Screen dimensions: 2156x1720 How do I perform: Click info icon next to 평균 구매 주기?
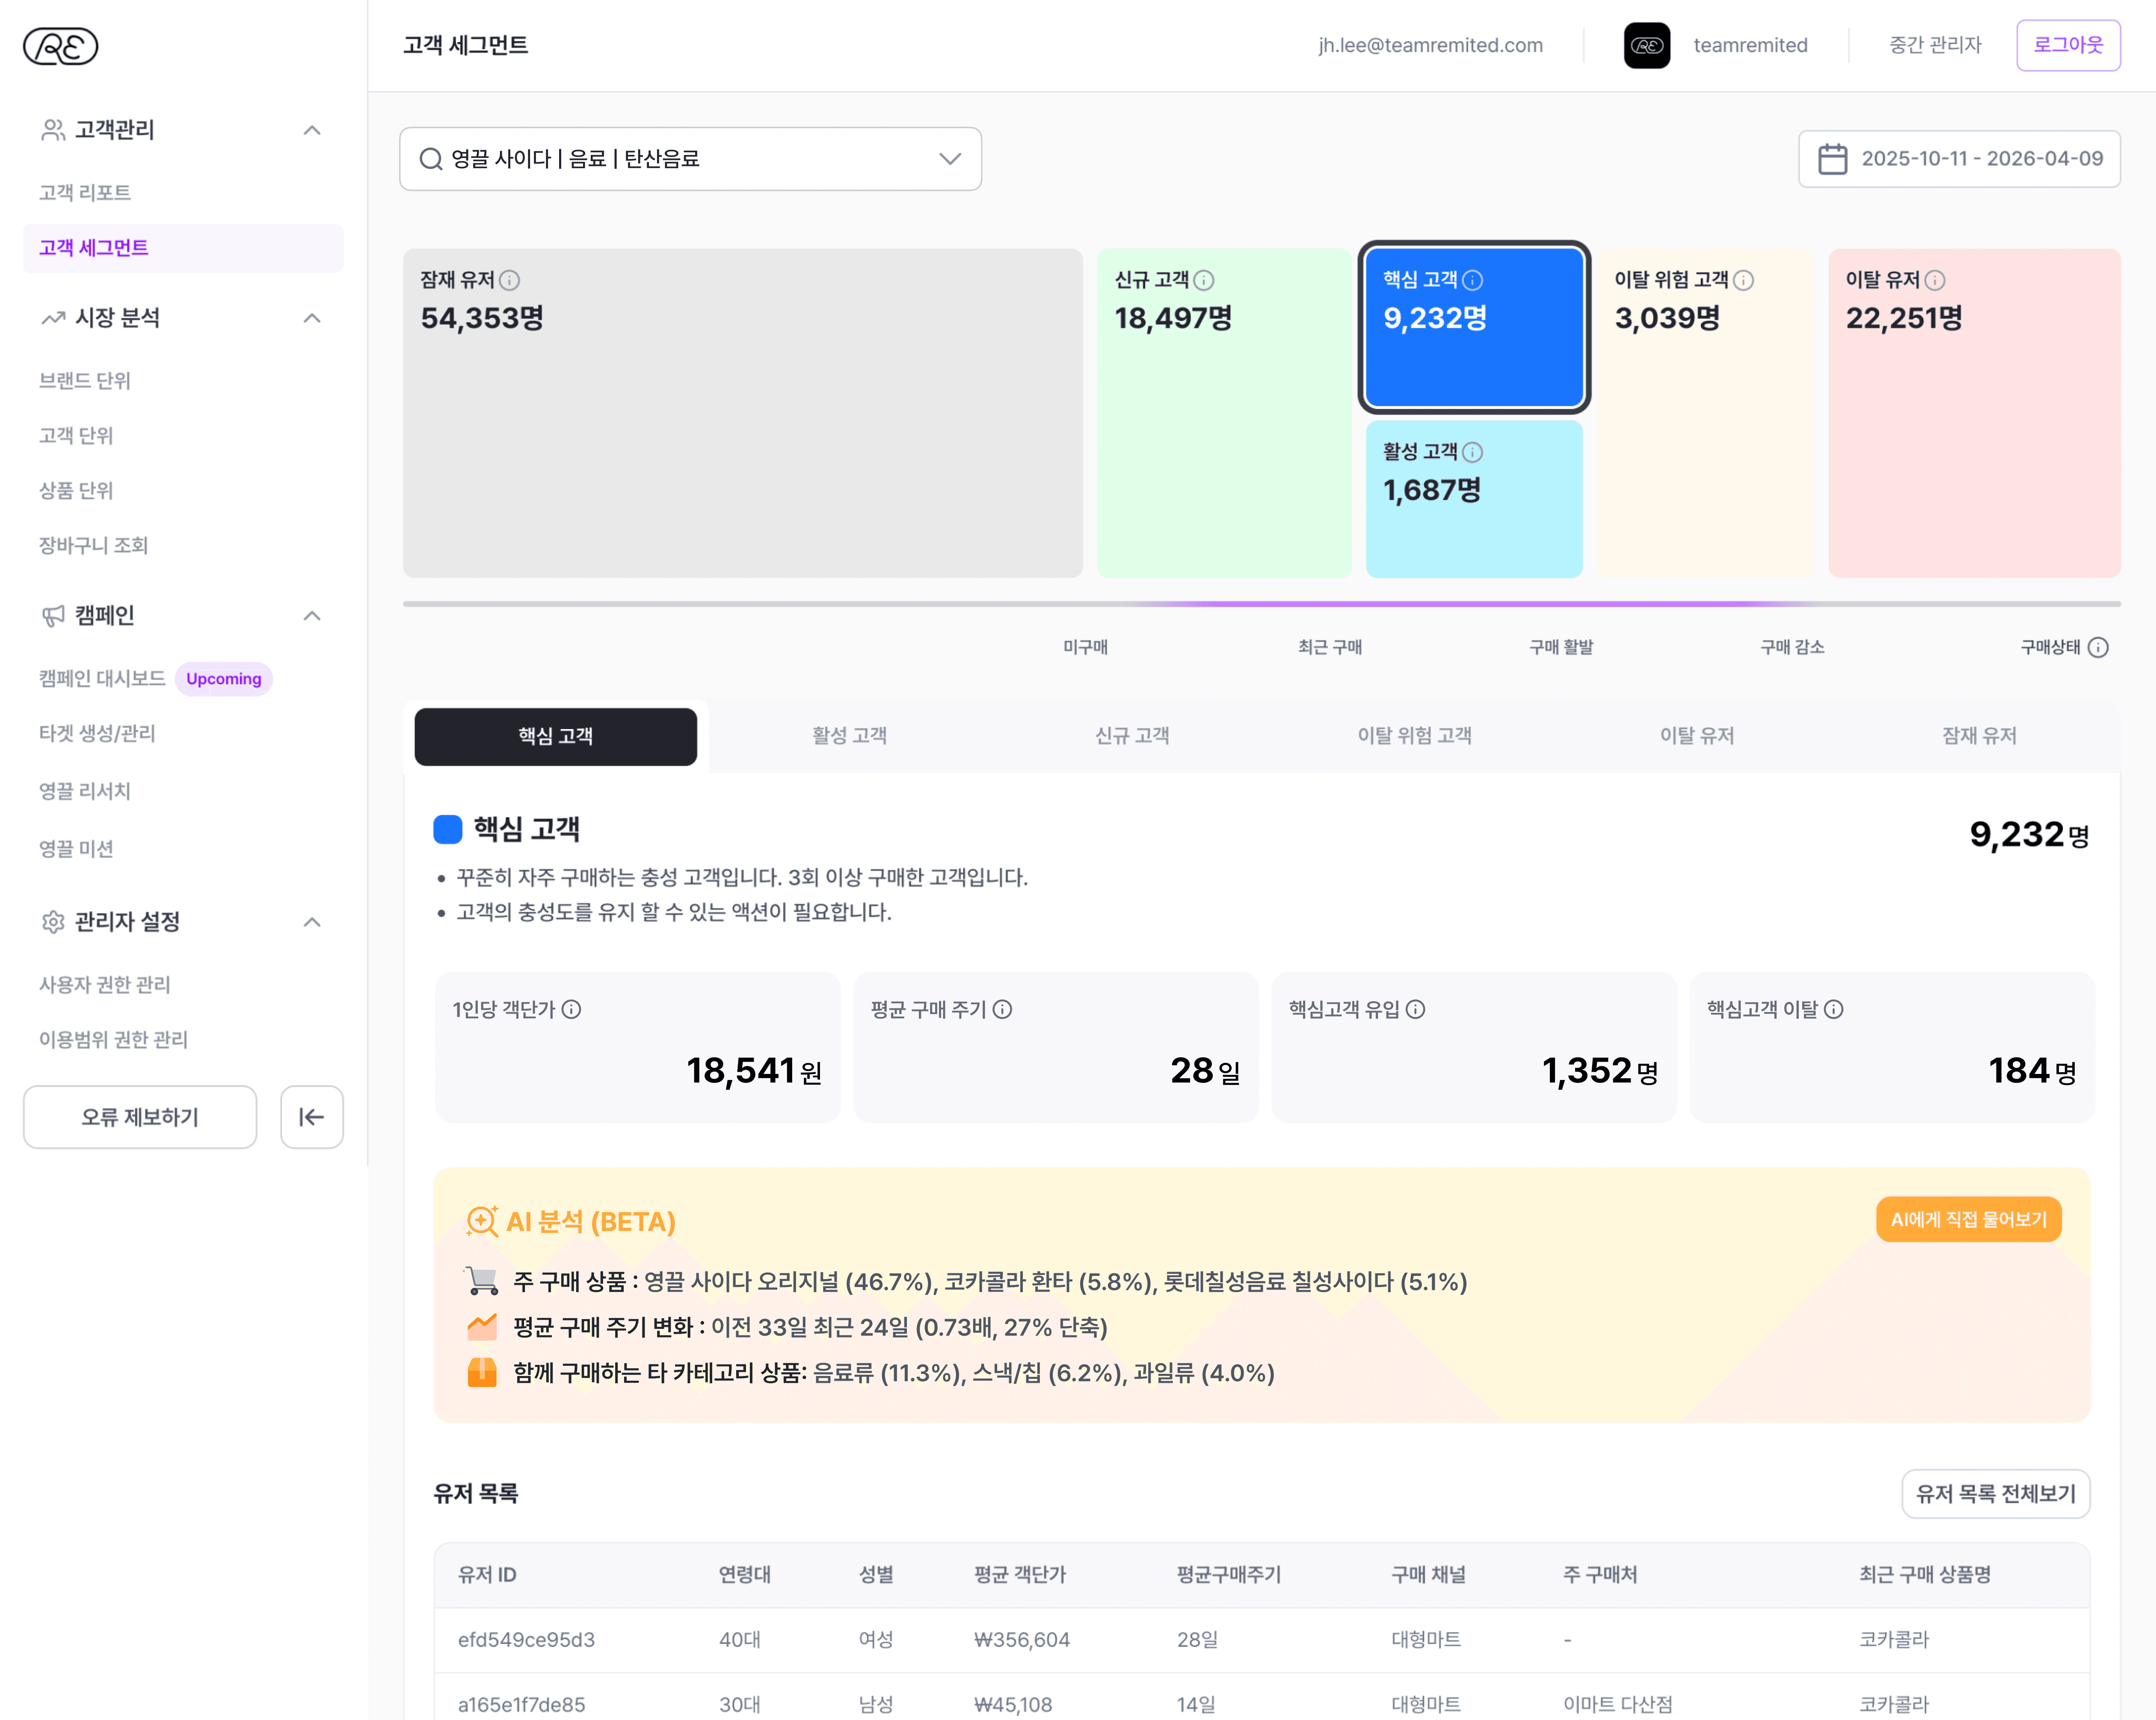(1002, 1009)
